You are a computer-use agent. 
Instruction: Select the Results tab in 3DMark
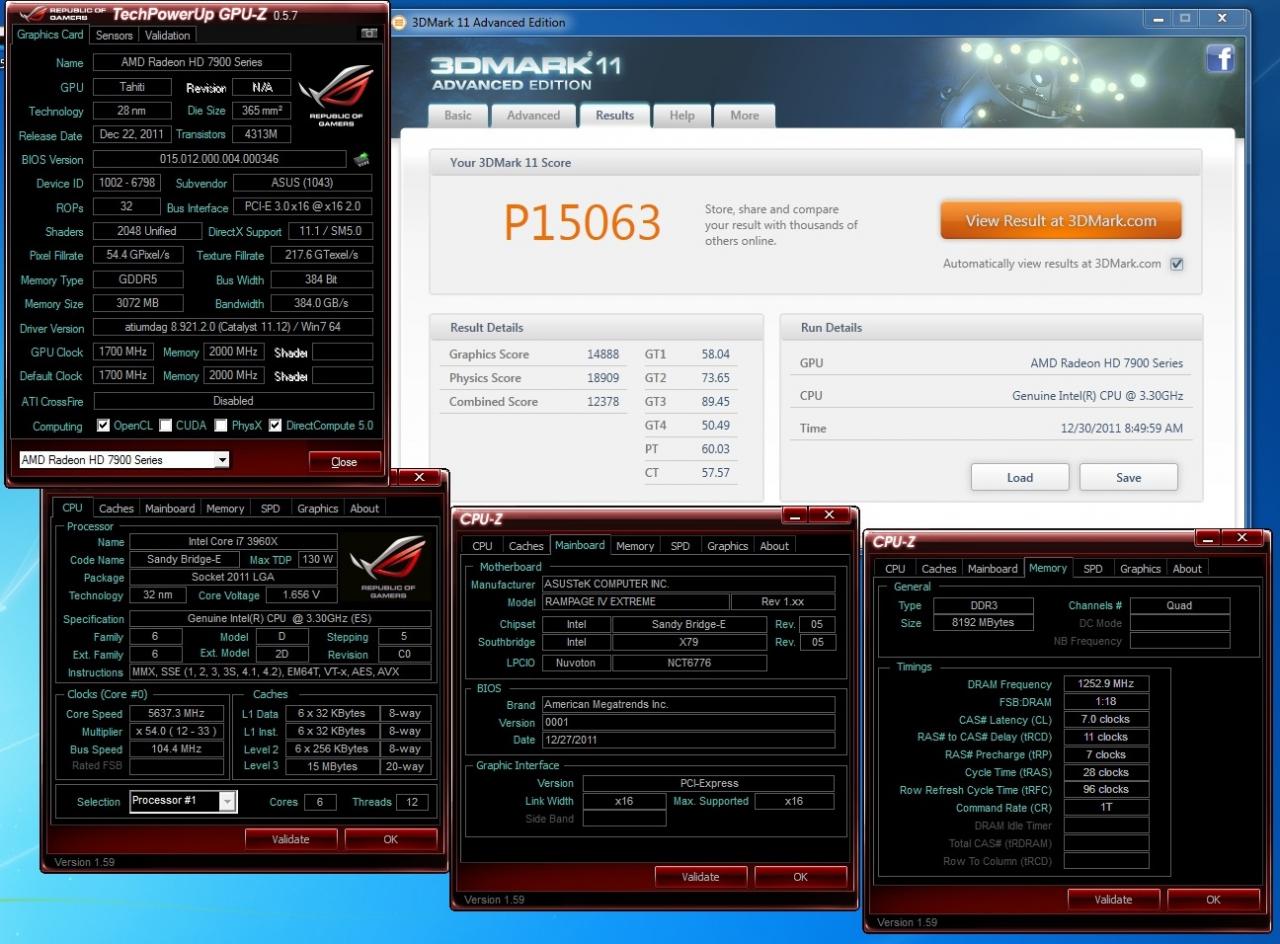pyautogui.click(x=615, y=115)
